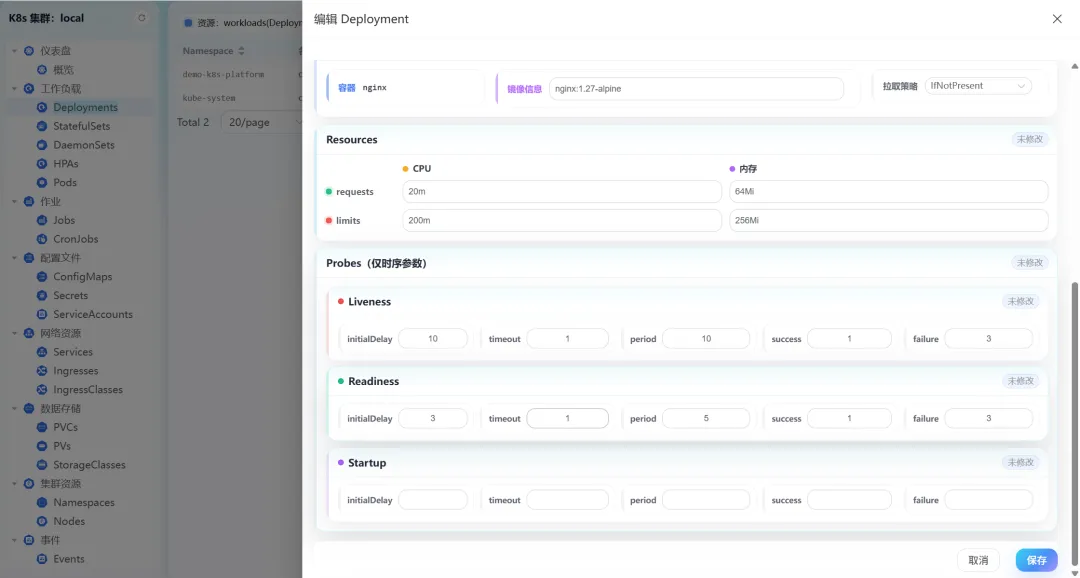
Task: Sort the table by Namespace column arrows
Action: pyautogui.click(x=241, y=51)
